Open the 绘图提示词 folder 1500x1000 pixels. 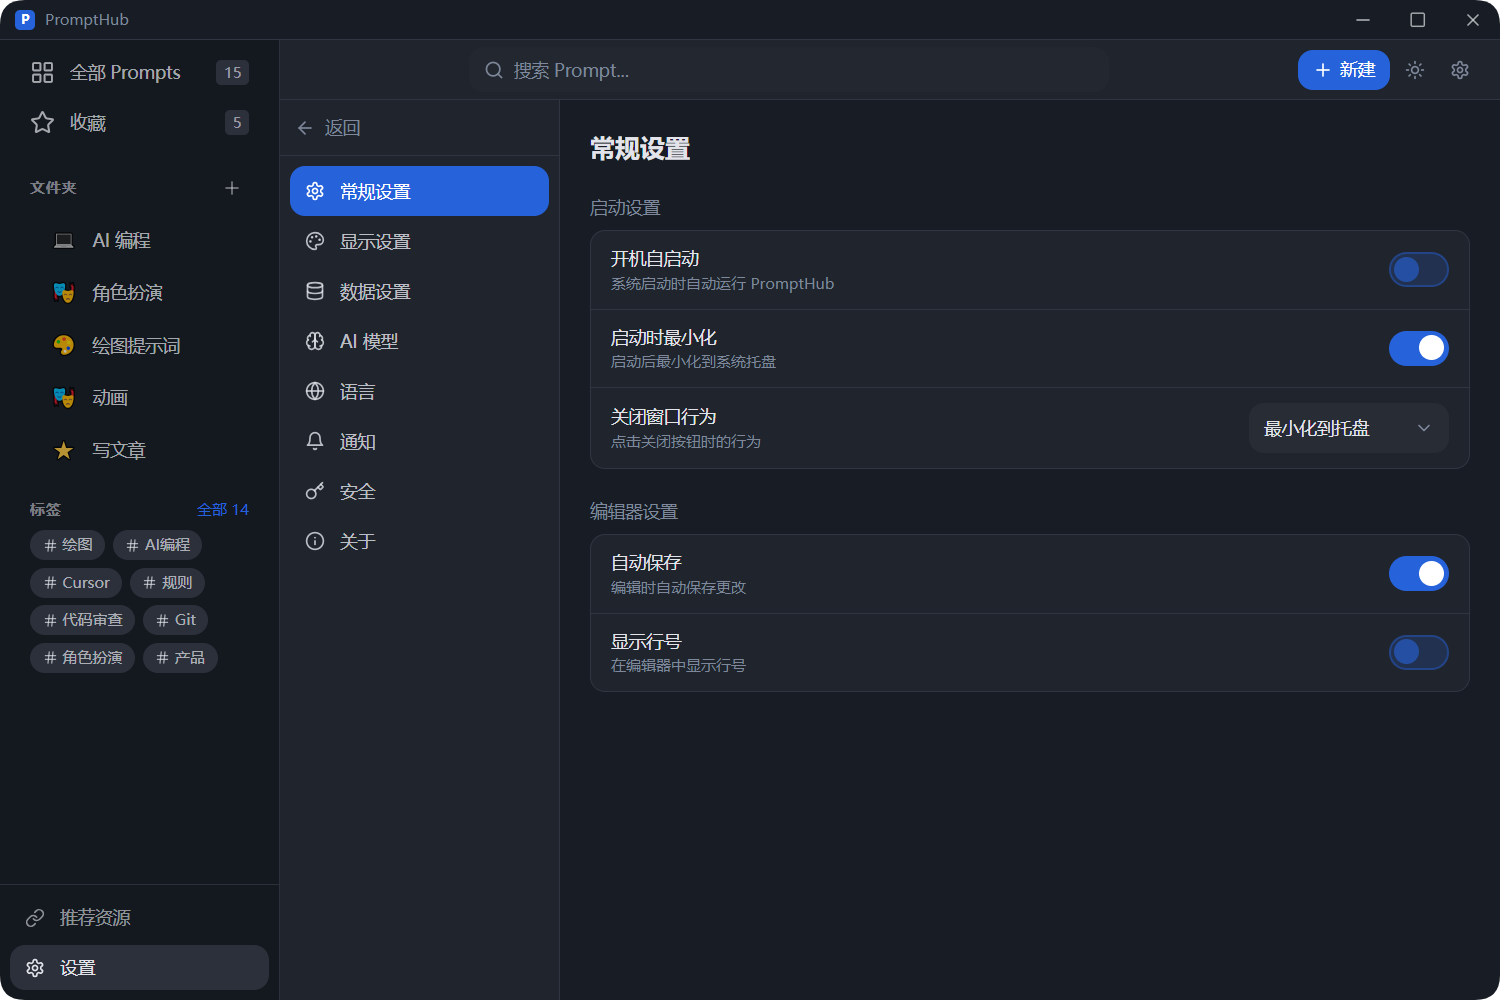(x=139, y=345)
